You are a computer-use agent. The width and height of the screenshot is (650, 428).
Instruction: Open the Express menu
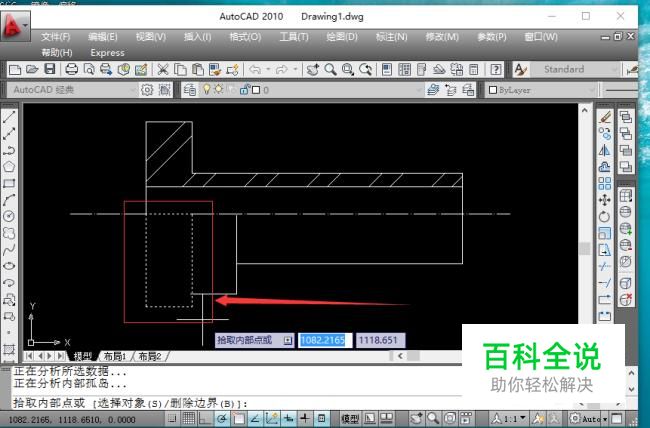pos(107,53)
